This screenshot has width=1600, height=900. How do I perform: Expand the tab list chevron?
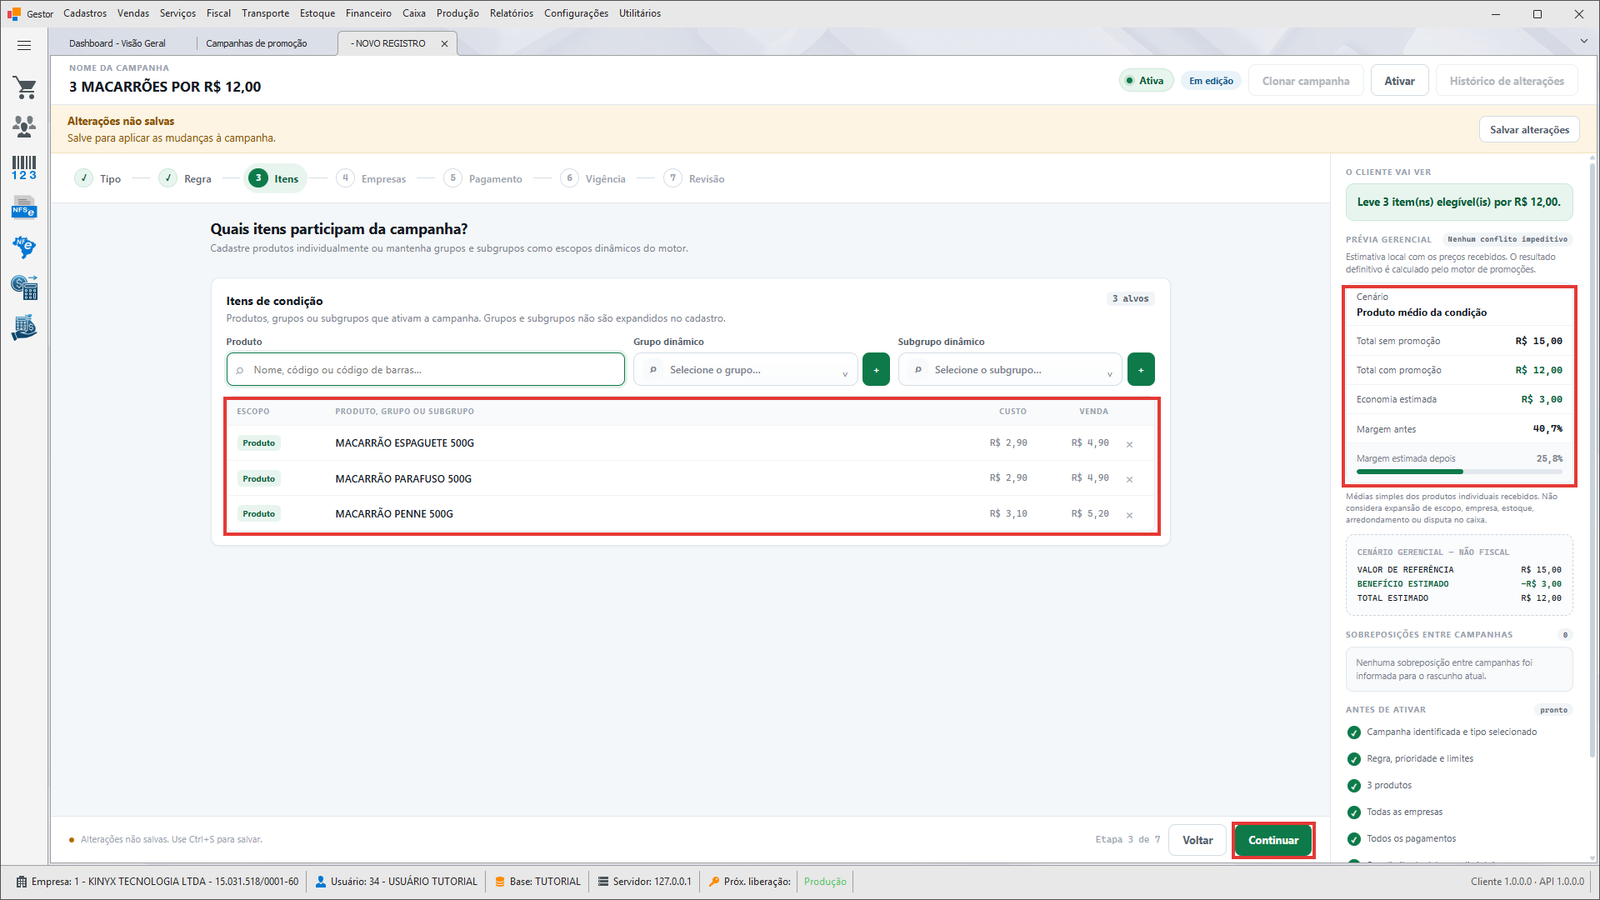(1583, 41)
